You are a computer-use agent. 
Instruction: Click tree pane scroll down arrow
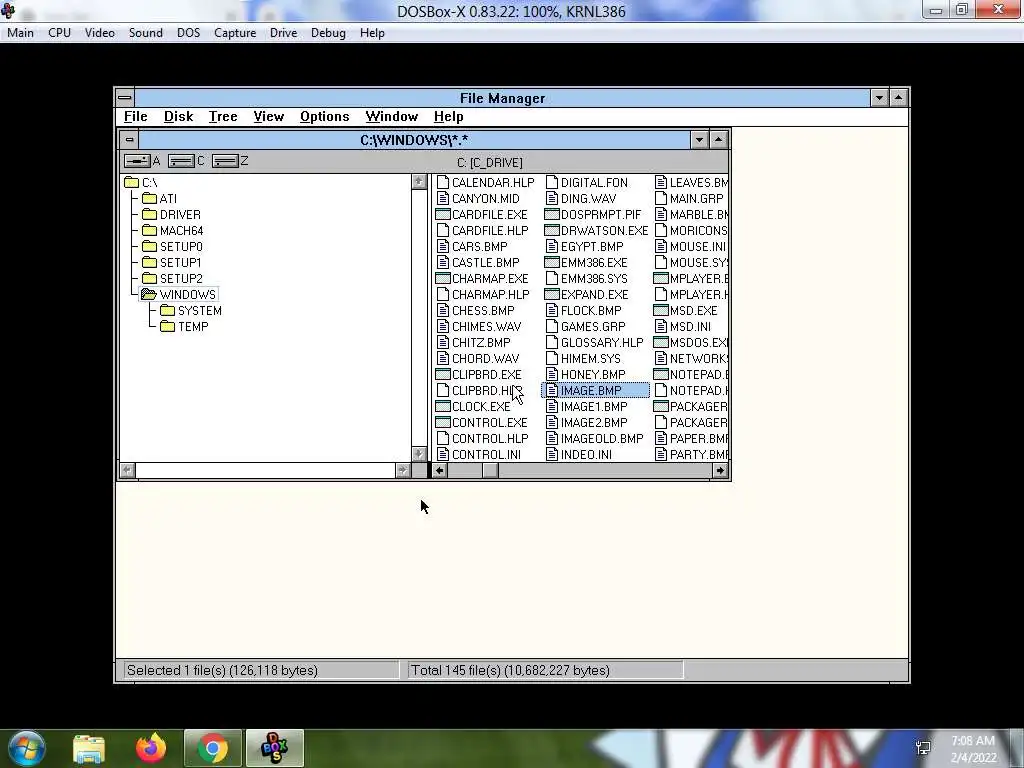[419, 454]
